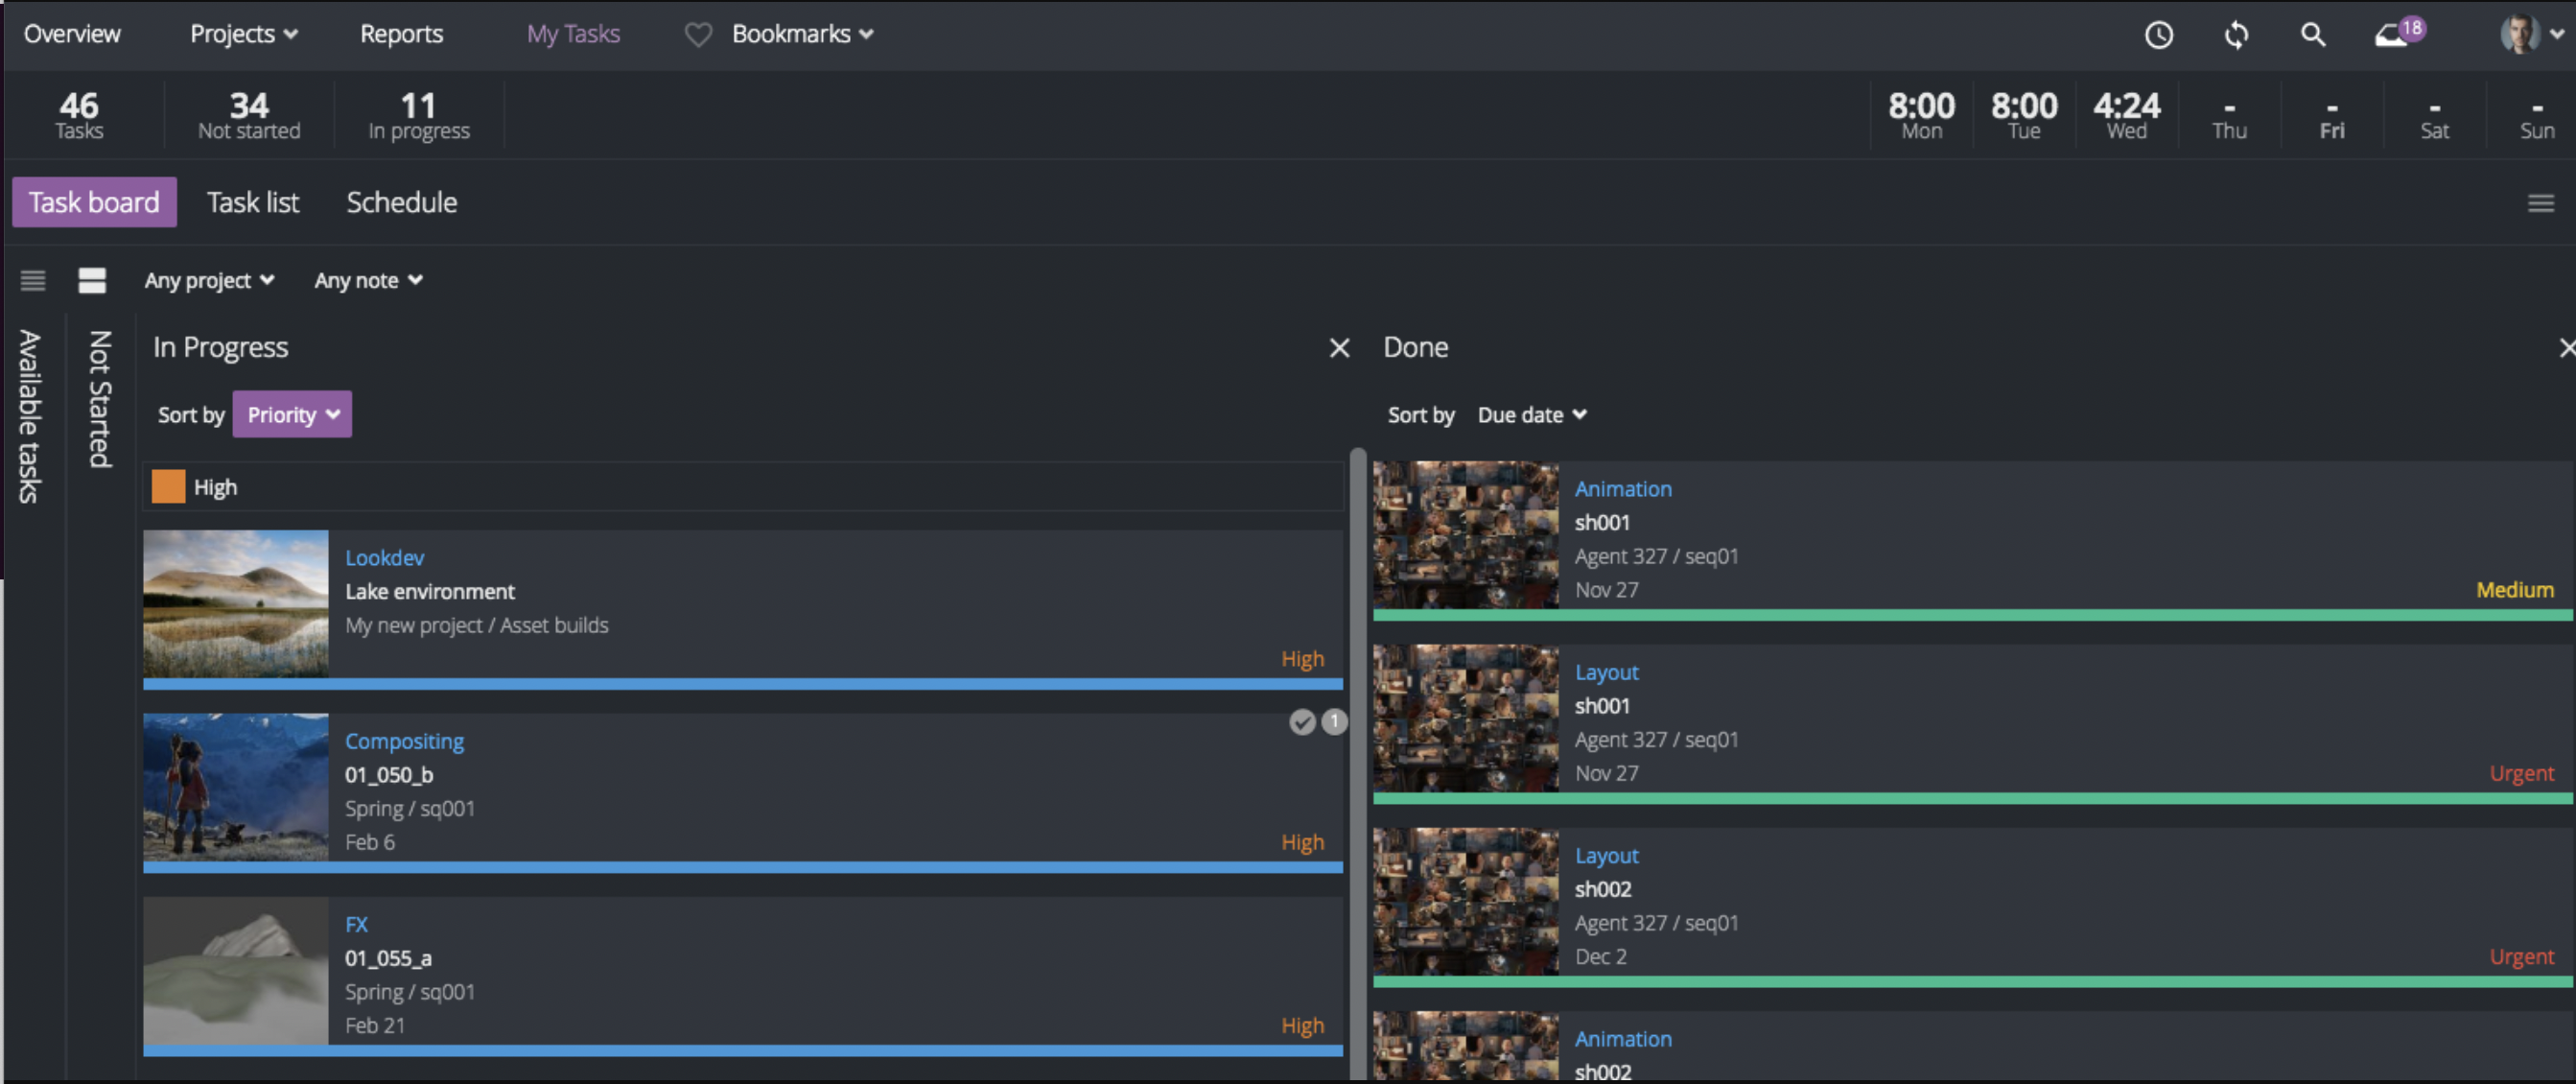Click the orange High priority swatch
This screenshot has height=1084, width=2576.
point(168,487)
